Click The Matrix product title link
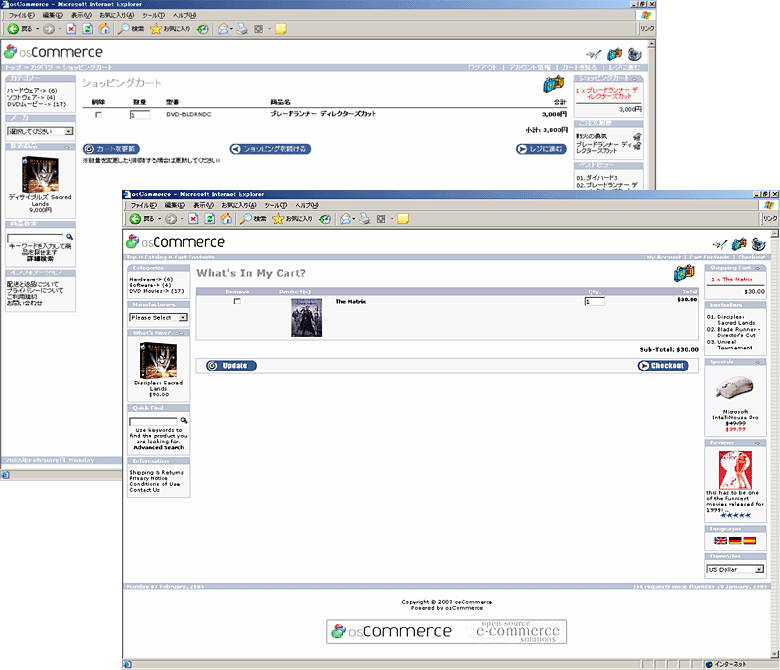Screen dimensions: 780x670 [351, 301]
